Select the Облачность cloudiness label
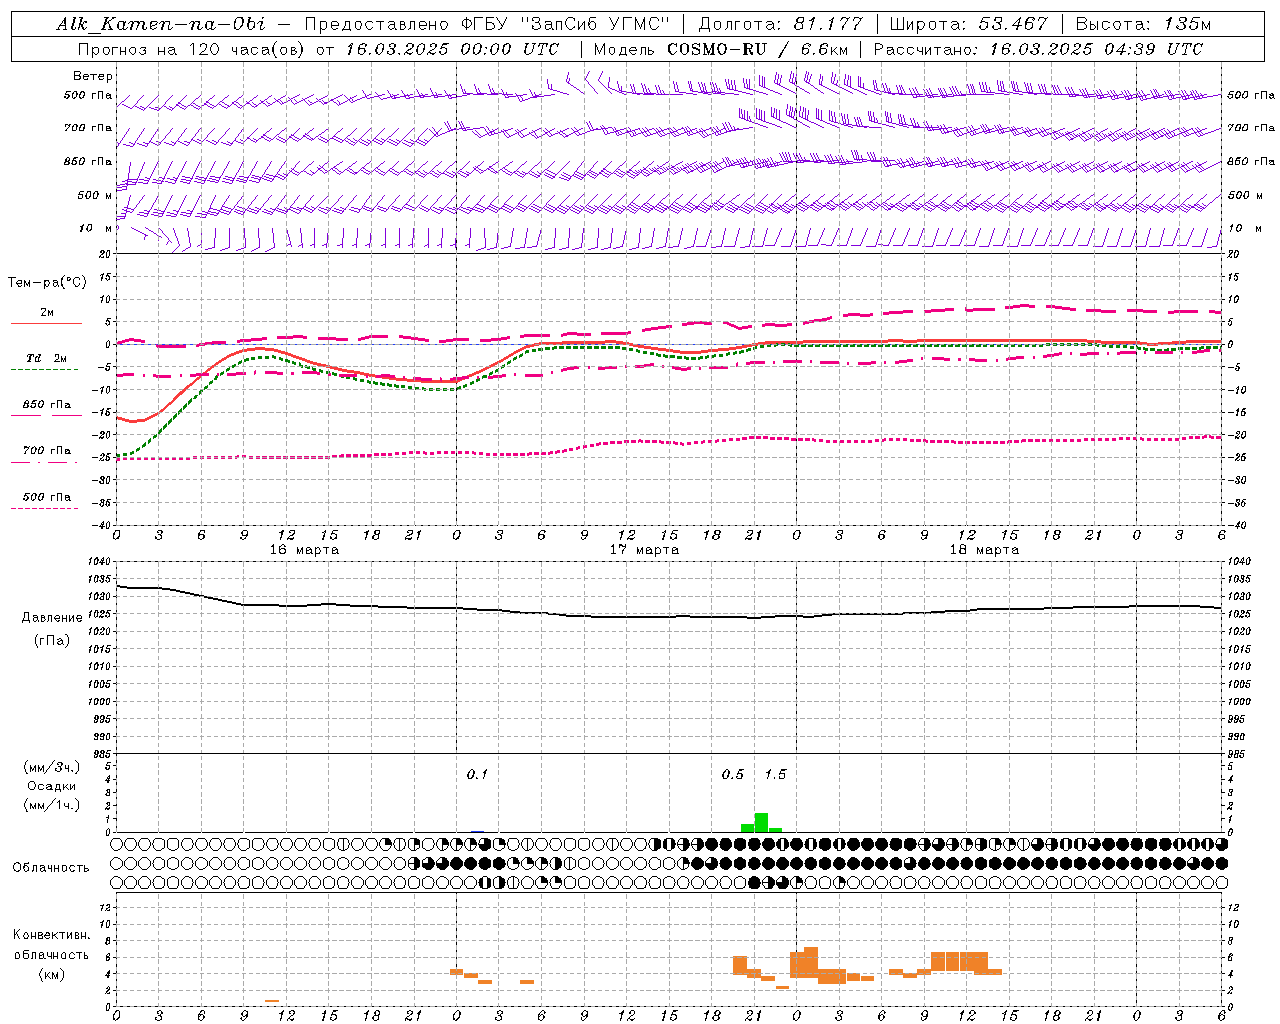 tap(51, 868)
